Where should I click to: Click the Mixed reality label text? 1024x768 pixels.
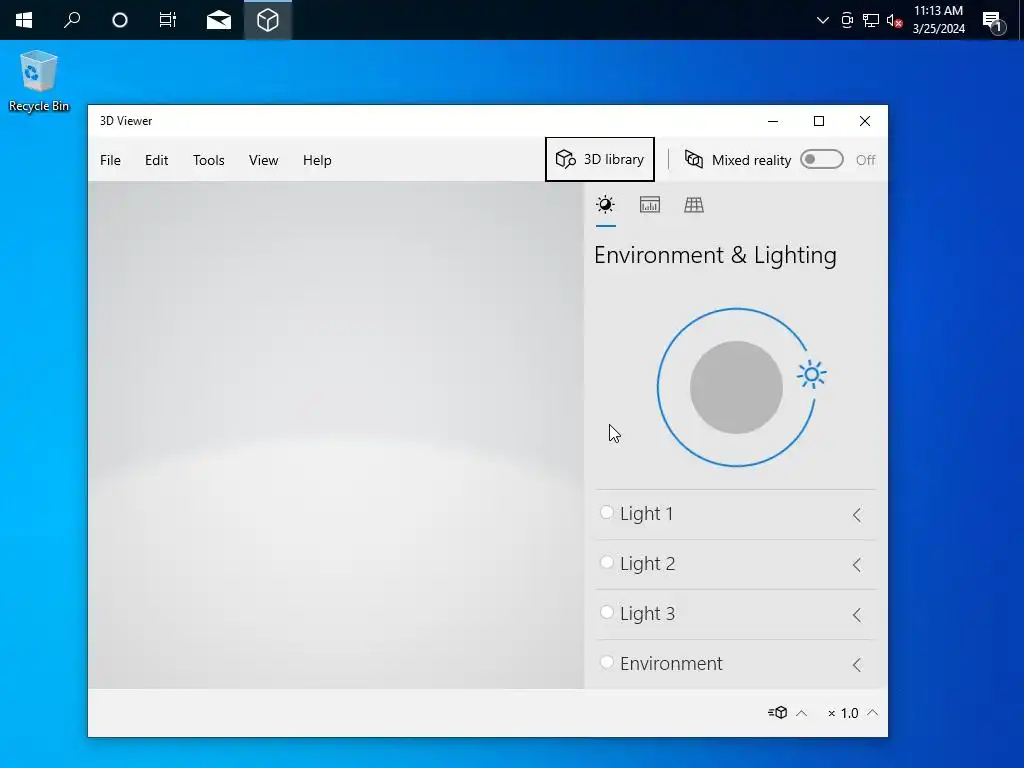pyautogui.click(x=751, y=160)
